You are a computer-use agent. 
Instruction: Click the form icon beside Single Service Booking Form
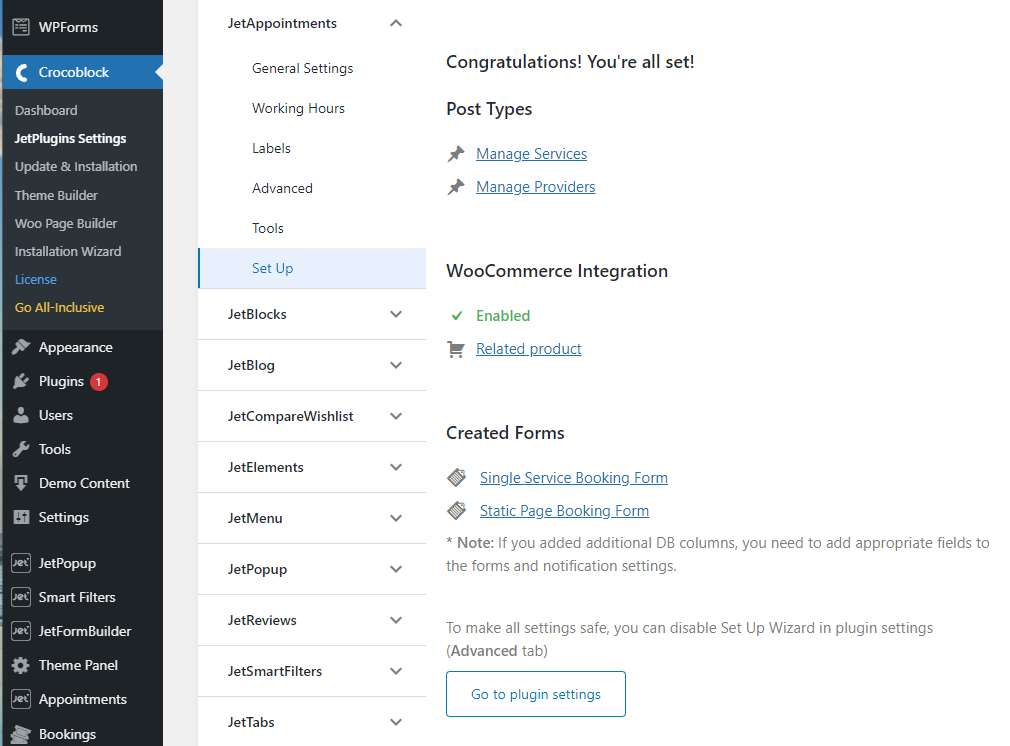click(457, 477)
